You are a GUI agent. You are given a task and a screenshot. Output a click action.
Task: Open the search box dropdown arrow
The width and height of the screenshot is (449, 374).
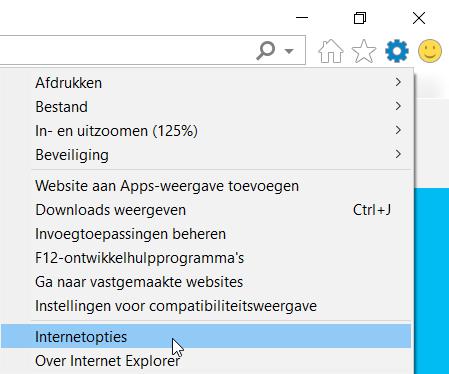tap(289, 51)
